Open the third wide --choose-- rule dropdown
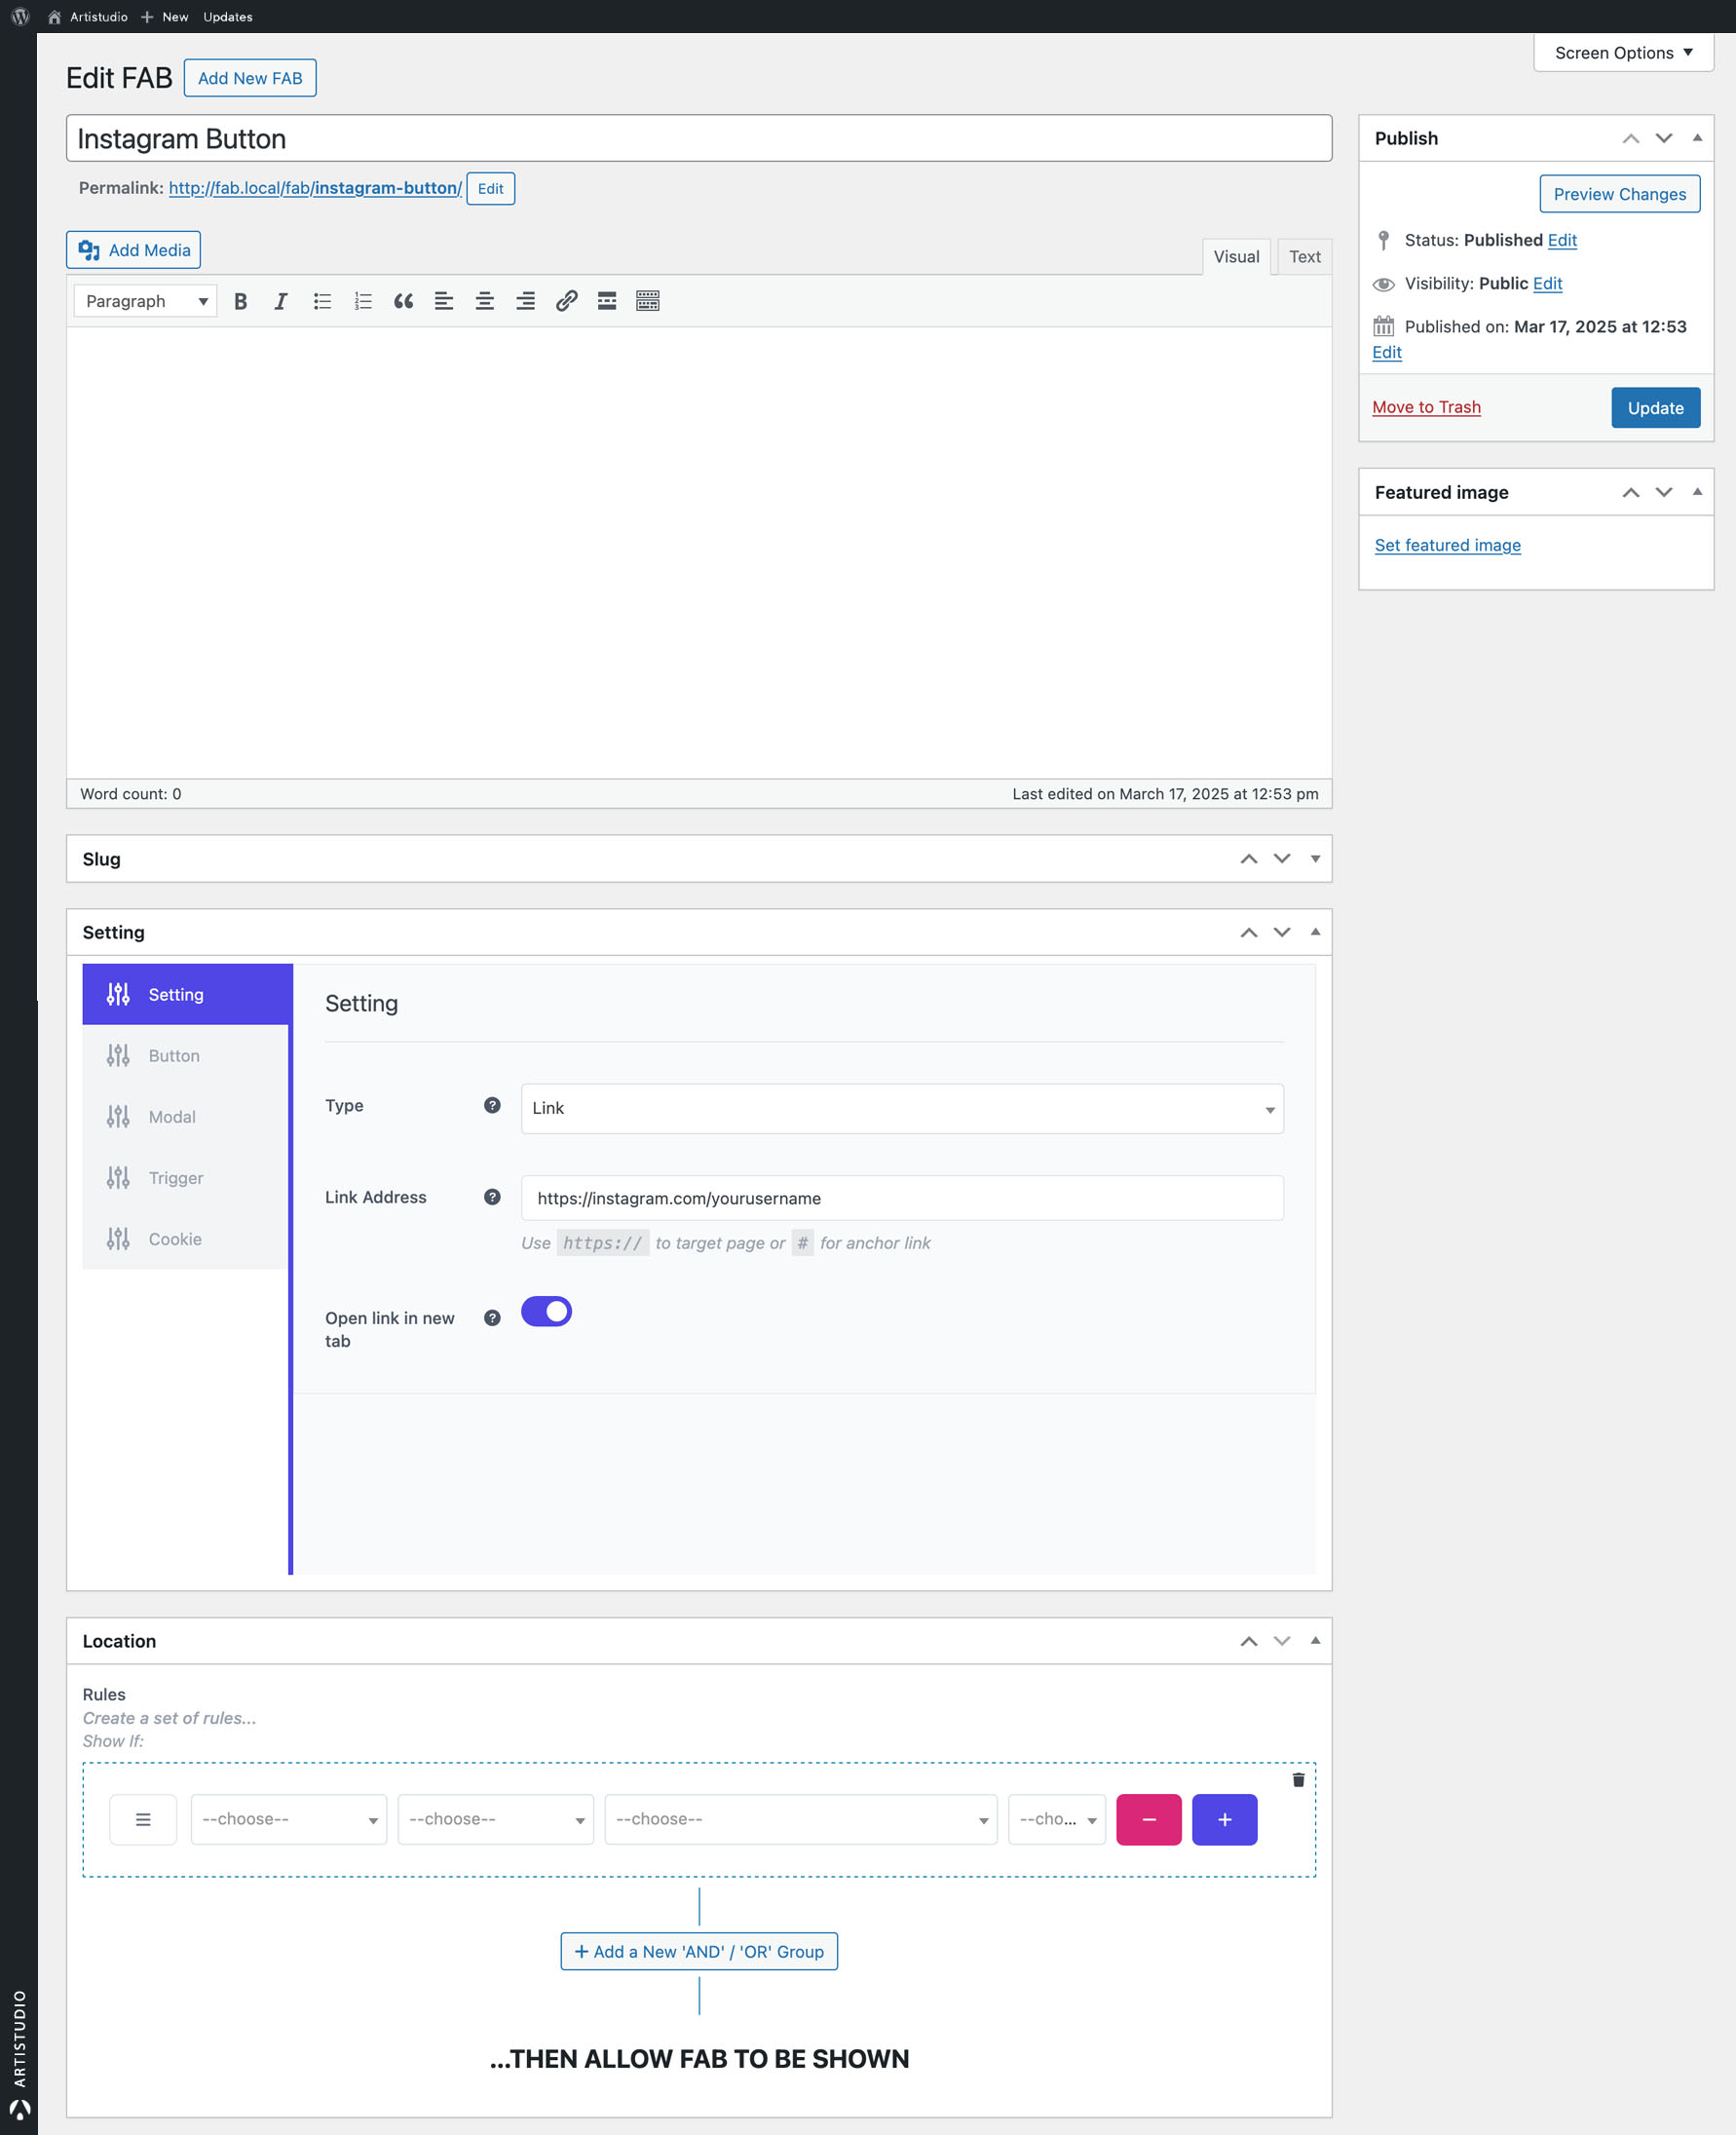 point(801,1819)
